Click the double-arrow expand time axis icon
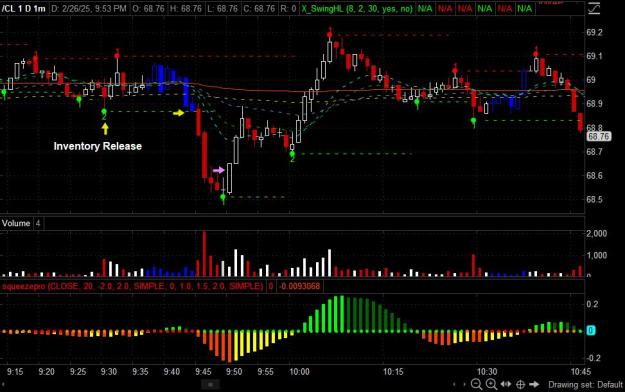This screenshot has width=625, height=392. coord(506,384)
